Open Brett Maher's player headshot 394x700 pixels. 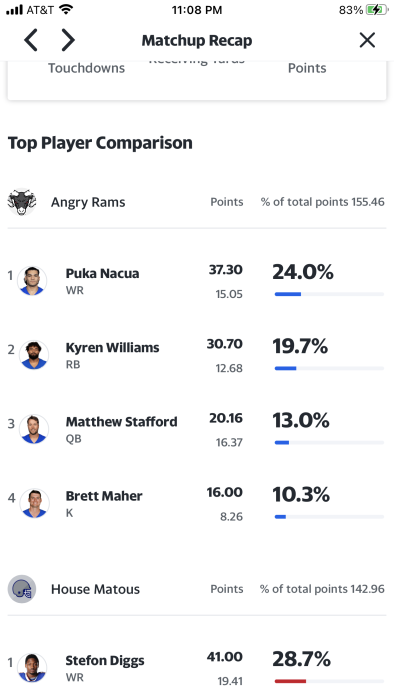[34, 503]
